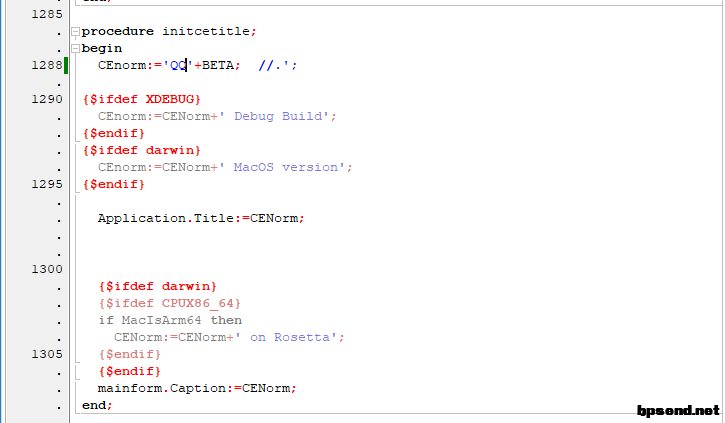The height and width of the screenshot is (423, 725).
Task: Select the {$ifdef XDEBUG} directive
Action: pyautogui.click(x=141, y=99)
